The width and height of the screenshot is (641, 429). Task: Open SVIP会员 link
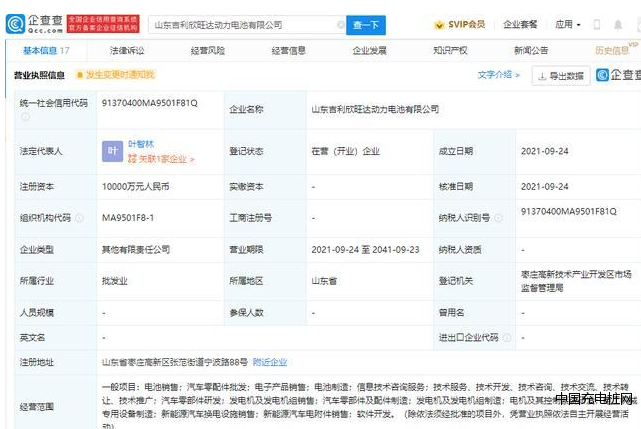[x=466, y=25]
